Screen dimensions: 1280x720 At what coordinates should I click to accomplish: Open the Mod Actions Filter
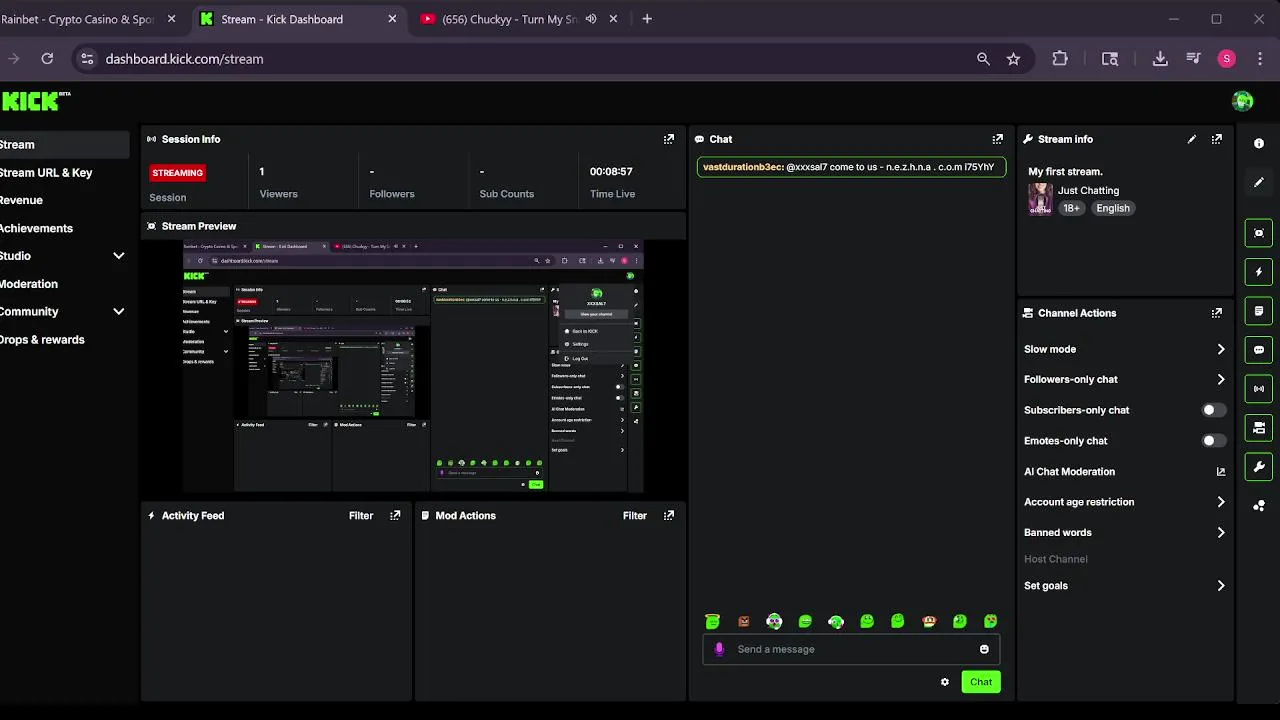(x=635, y=516)
